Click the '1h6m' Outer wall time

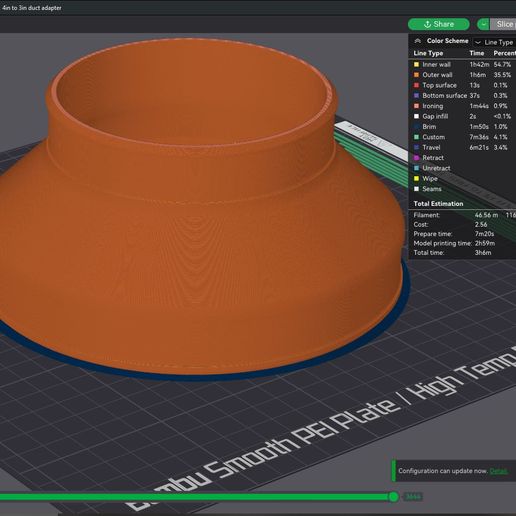tap(478, 75)
